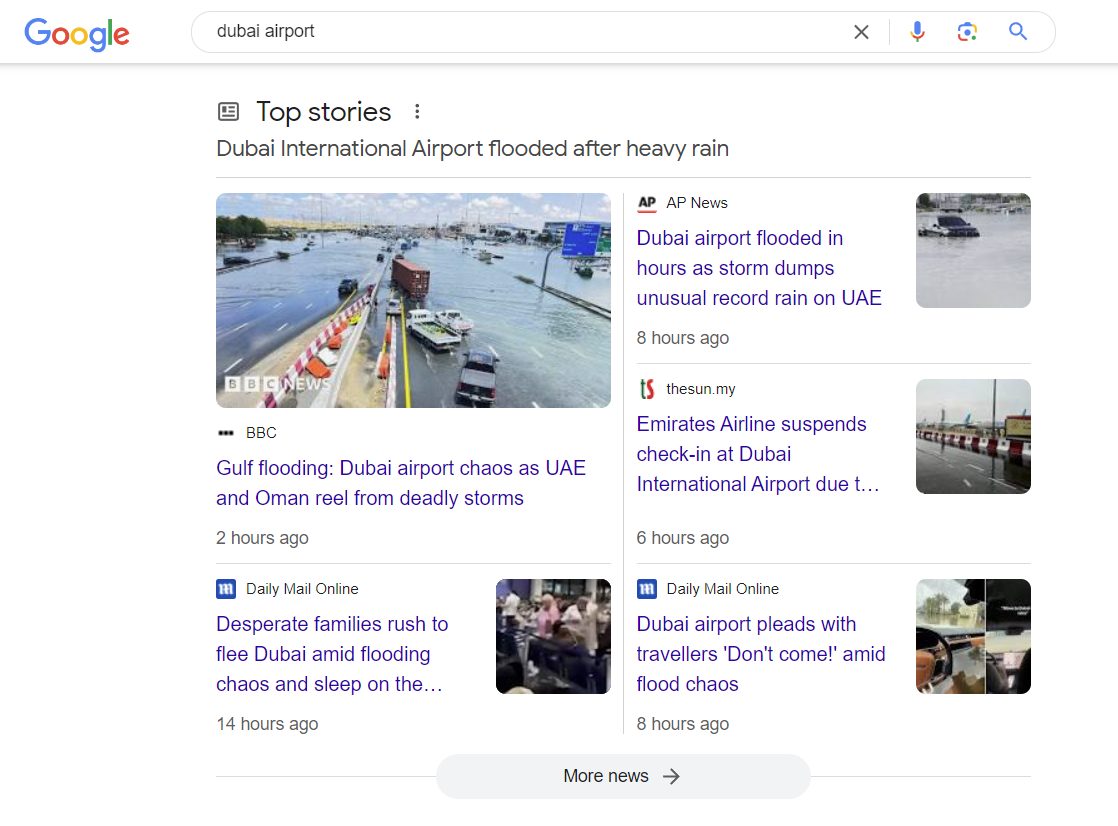Clear the search query with X icon

[861, 32]
